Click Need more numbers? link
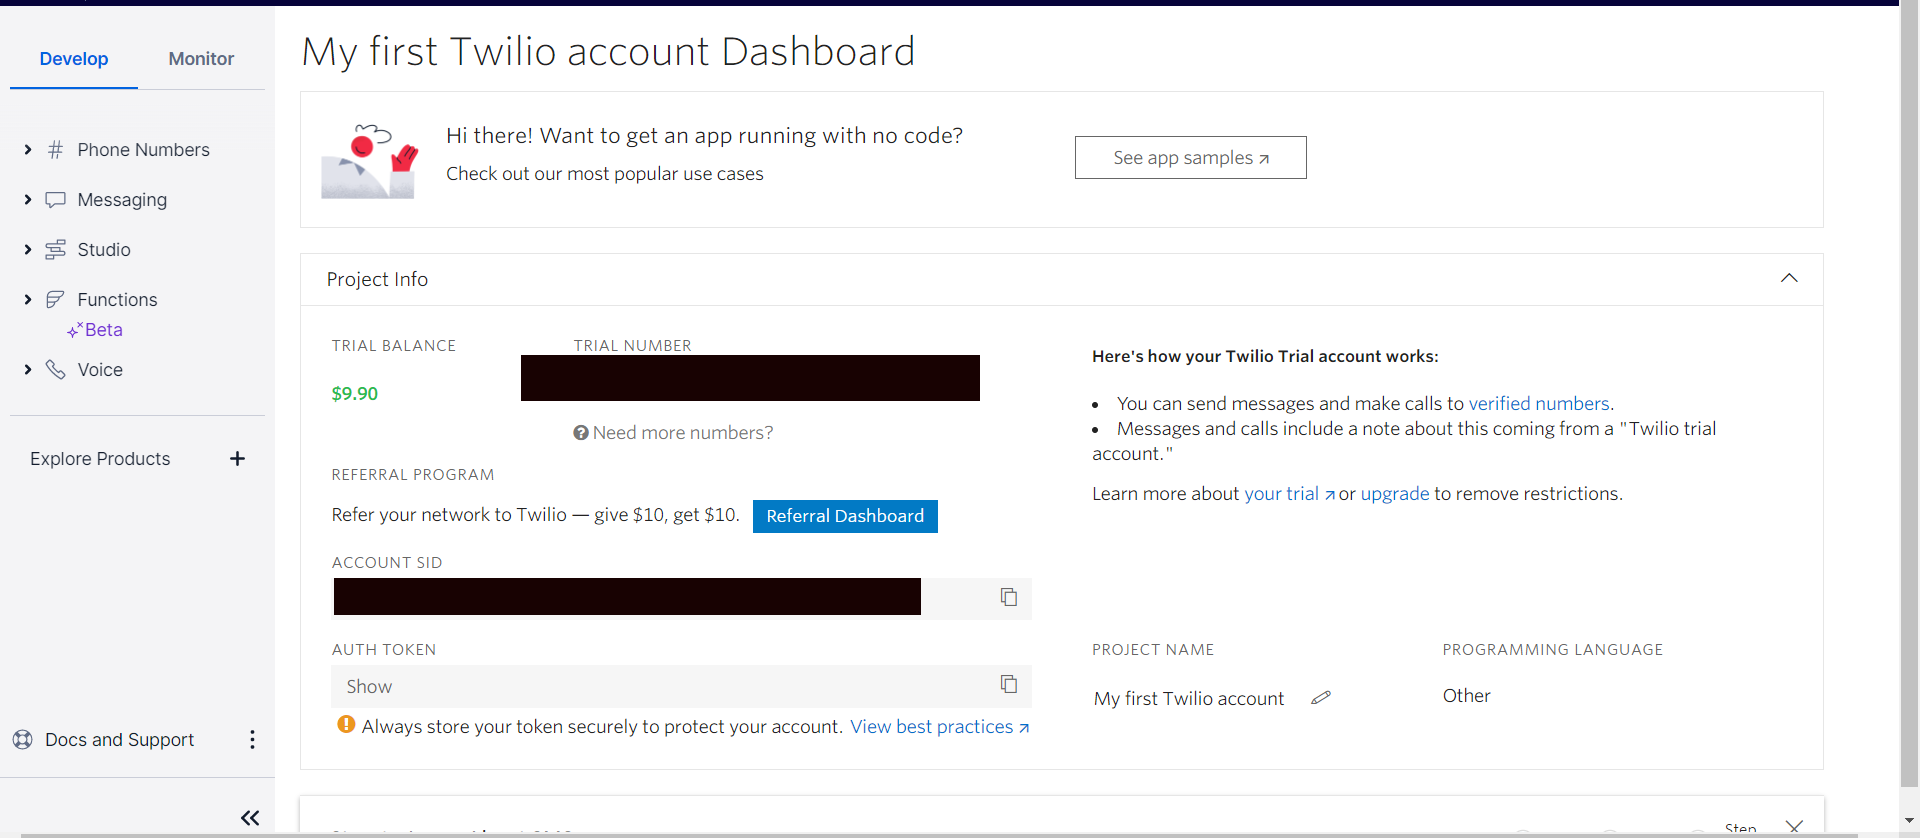 click(x=683, y=433)
